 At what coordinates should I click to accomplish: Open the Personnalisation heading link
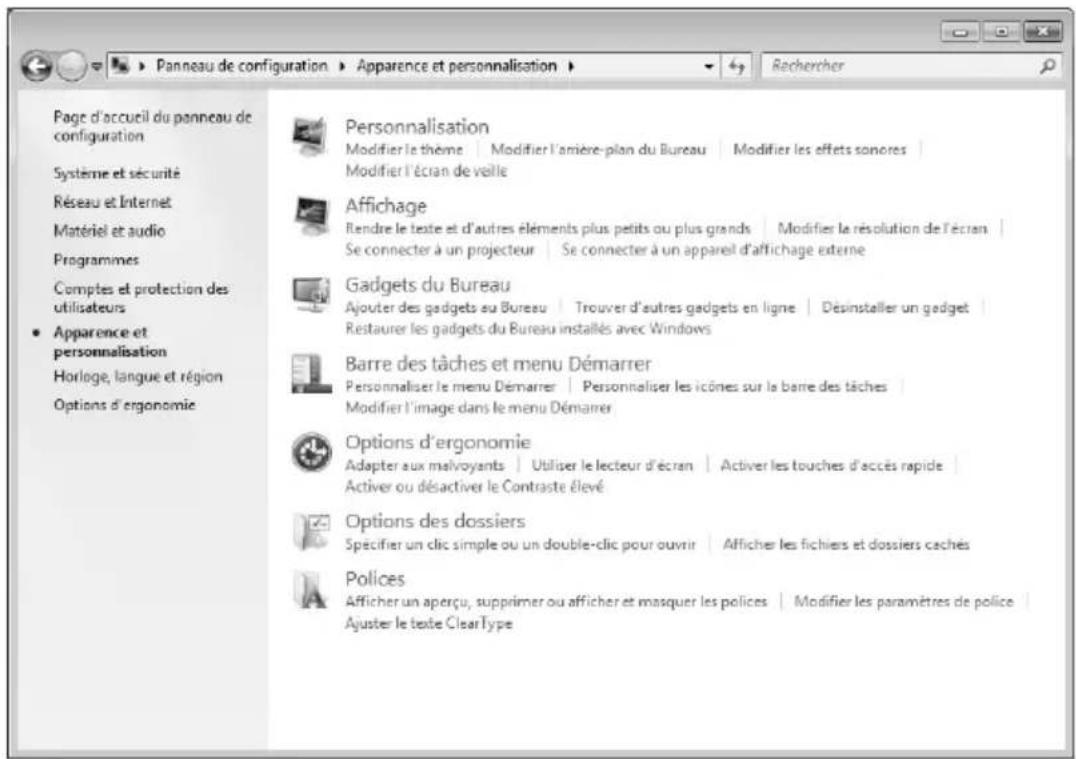417,127
